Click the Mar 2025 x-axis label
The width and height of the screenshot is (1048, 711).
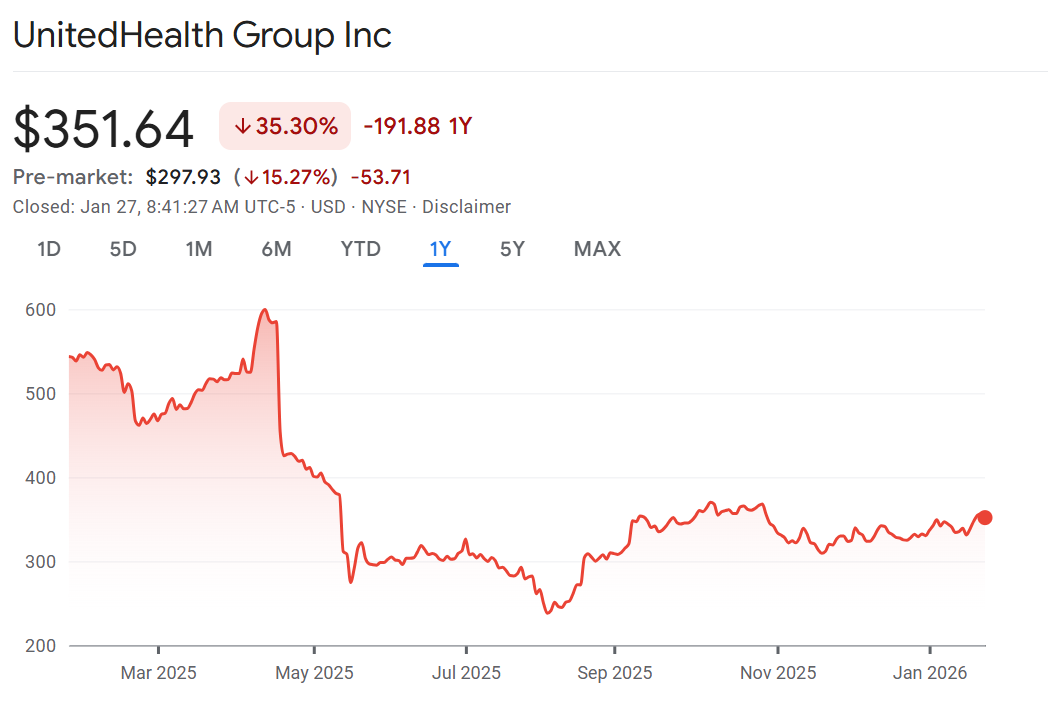coord(158,673)
